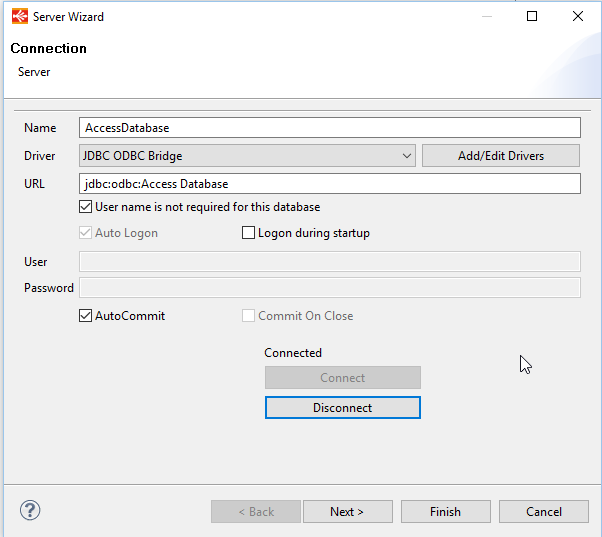This screenshot has width=602, height=537.
Task: Click the URL label
Action: tap(34, 184)
